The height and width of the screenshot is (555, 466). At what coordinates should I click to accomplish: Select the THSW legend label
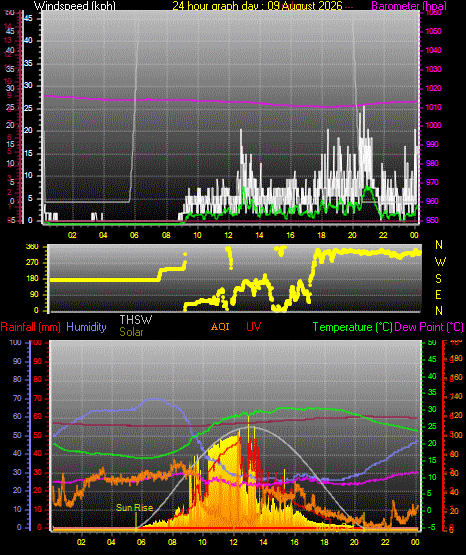click(x=136, y=320)
